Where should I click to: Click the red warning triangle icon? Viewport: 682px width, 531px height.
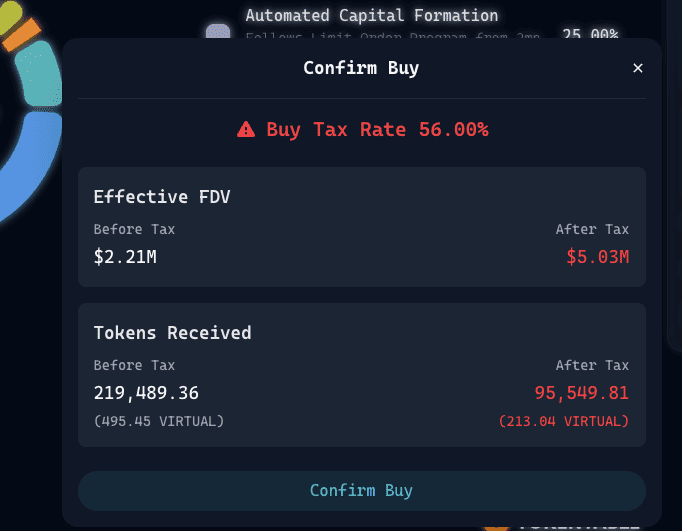[246, 129]
